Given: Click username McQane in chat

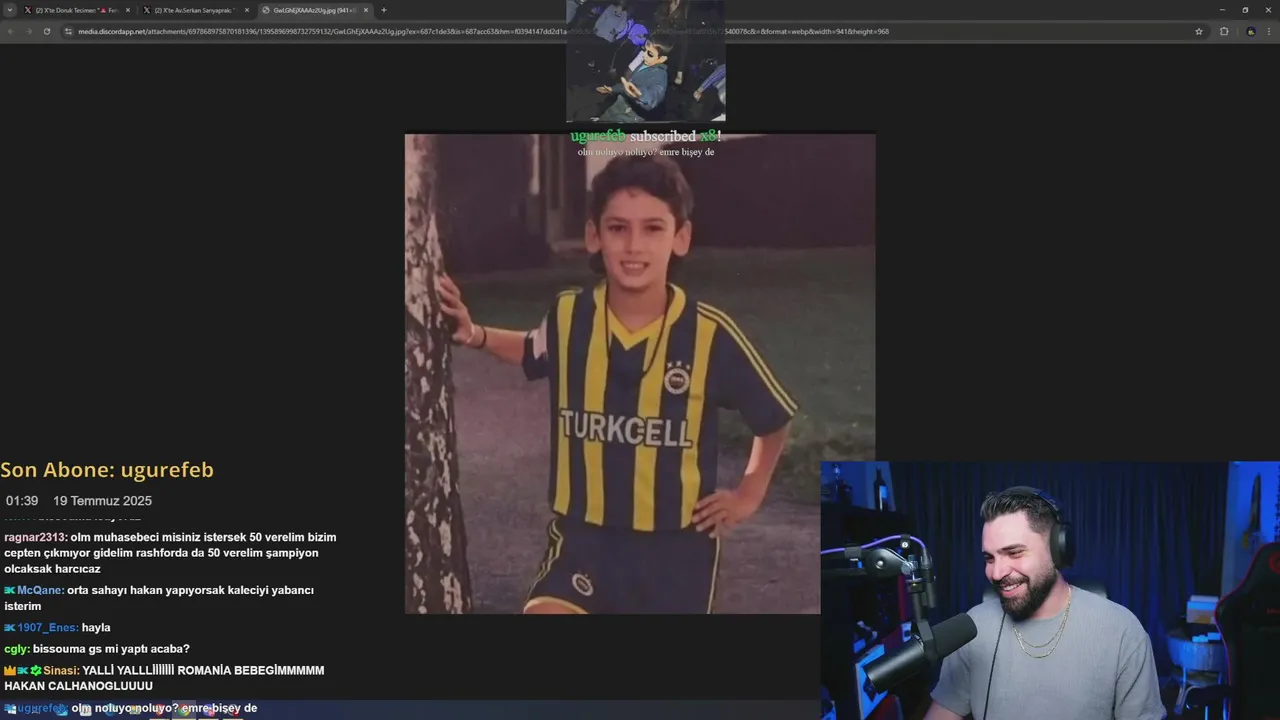Looking at the screenshot, I should pyautogui.click(x=40, y=590).
